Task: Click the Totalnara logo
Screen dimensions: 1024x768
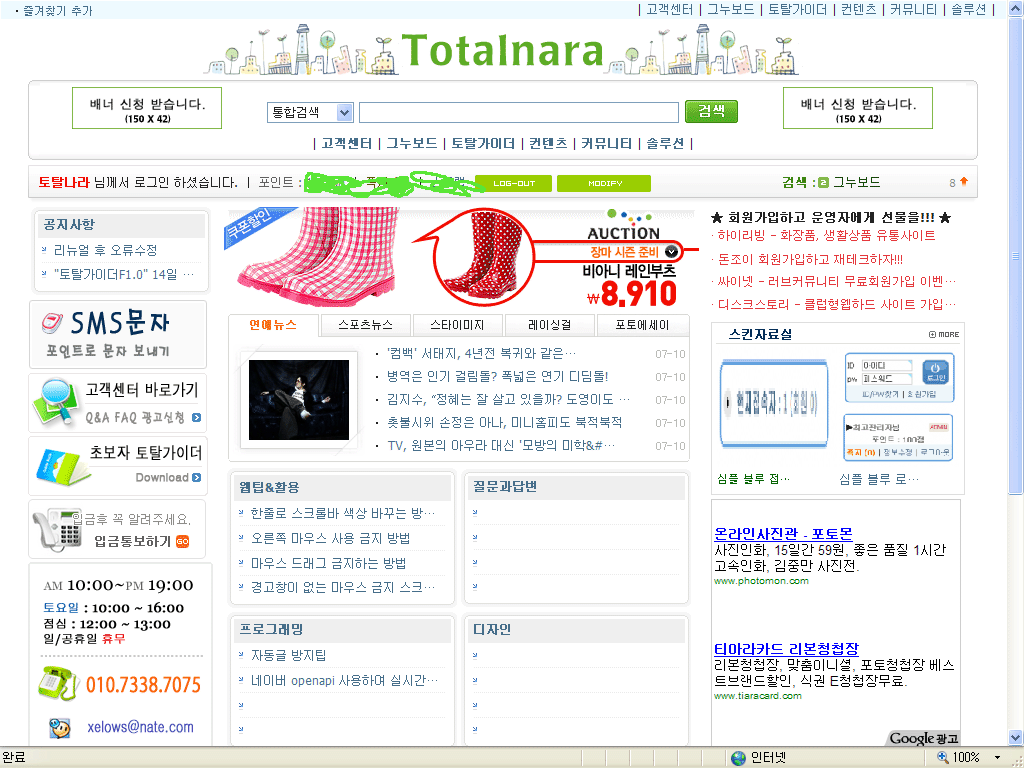Action: tap(502, 50)
